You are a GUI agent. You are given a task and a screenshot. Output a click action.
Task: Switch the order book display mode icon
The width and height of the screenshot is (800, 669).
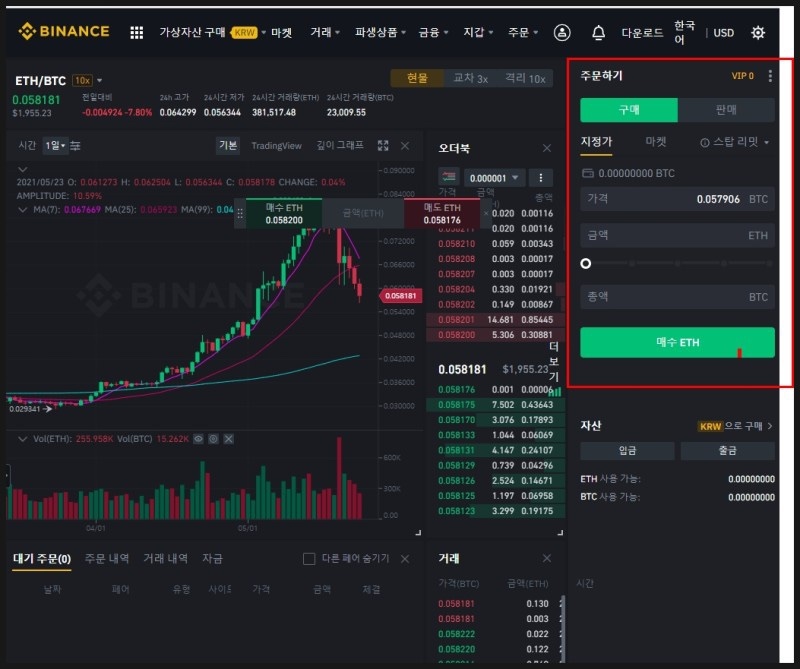[x=448, y=177]
